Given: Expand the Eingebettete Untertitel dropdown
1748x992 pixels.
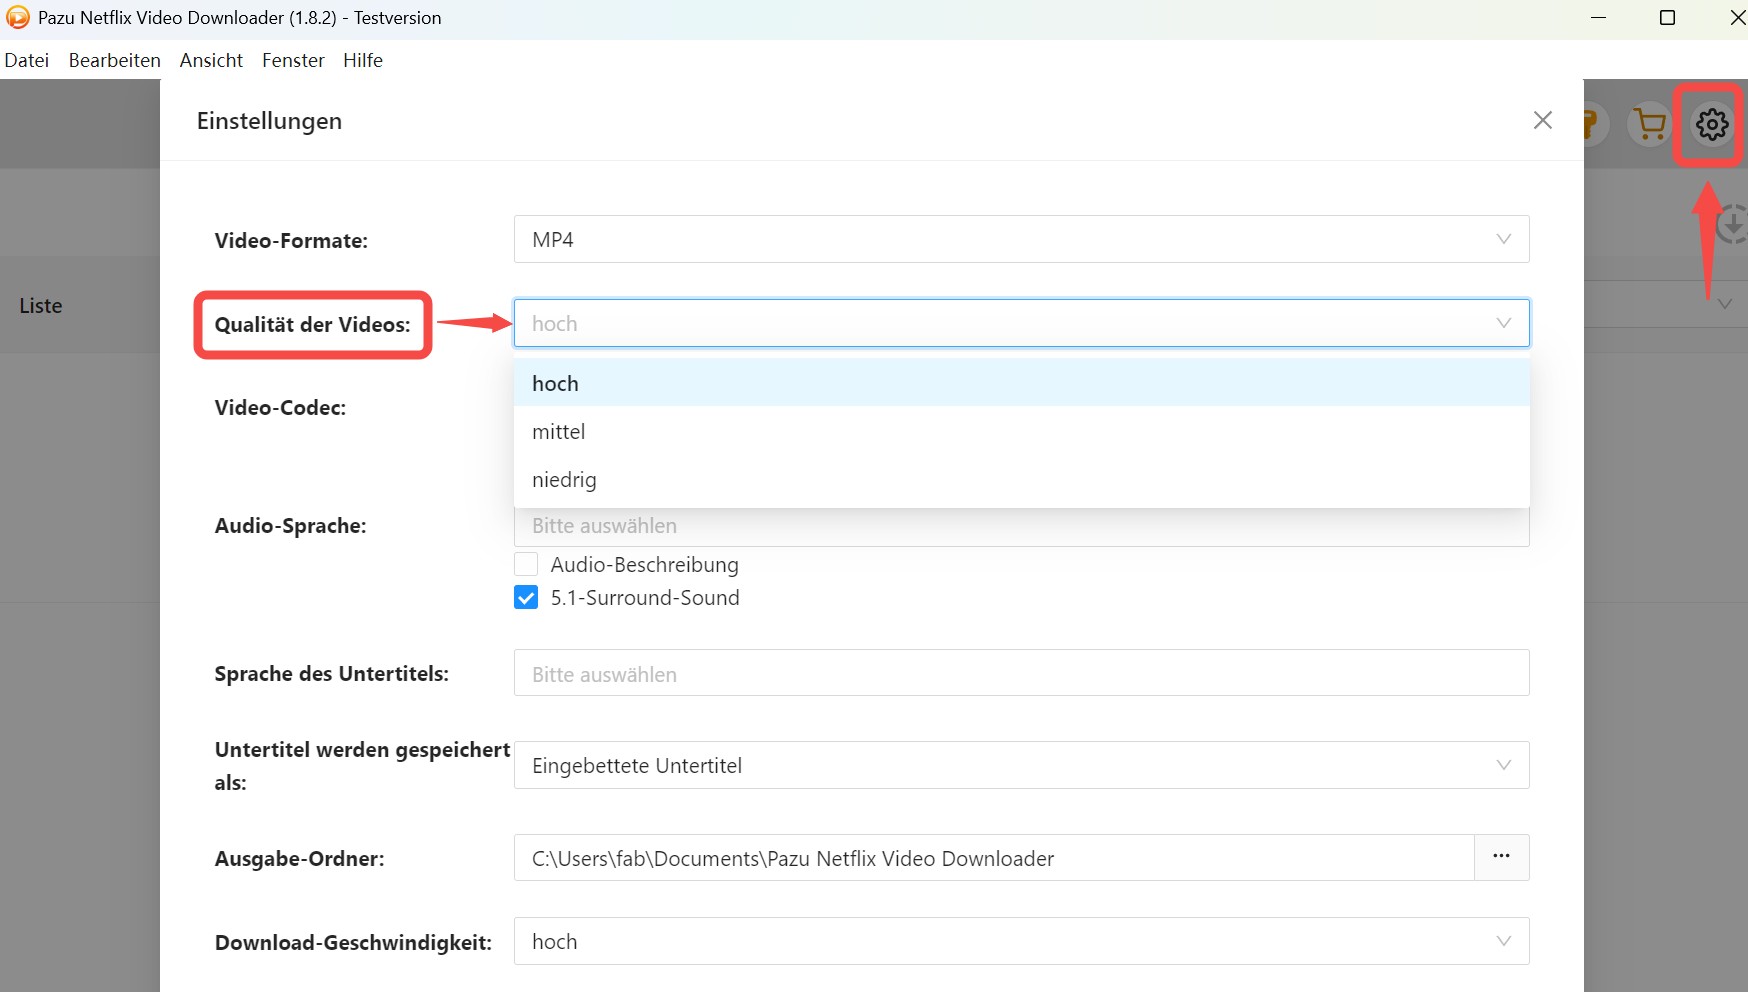Looking at the screenshot, I should pyautogui.click(x=1021, y=765).
